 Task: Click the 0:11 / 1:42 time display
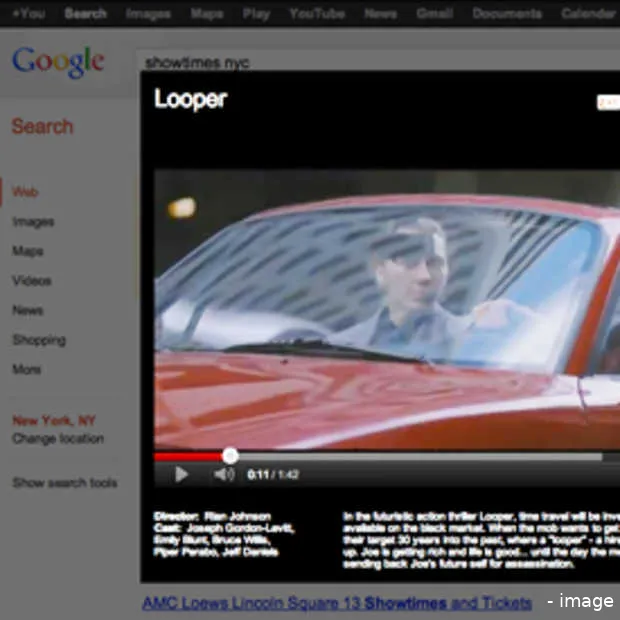(x=273, y=474)
